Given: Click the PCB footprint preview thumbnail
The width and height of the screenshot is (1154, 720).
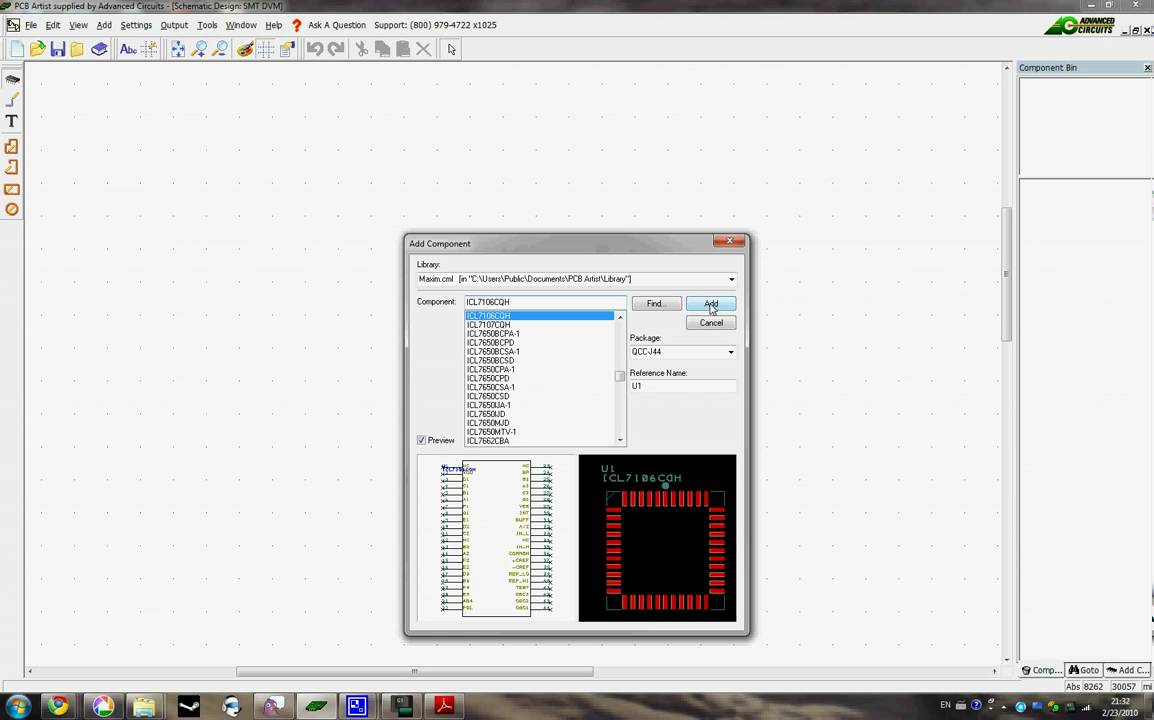Looking at the screenshot, I should point(657,538).
